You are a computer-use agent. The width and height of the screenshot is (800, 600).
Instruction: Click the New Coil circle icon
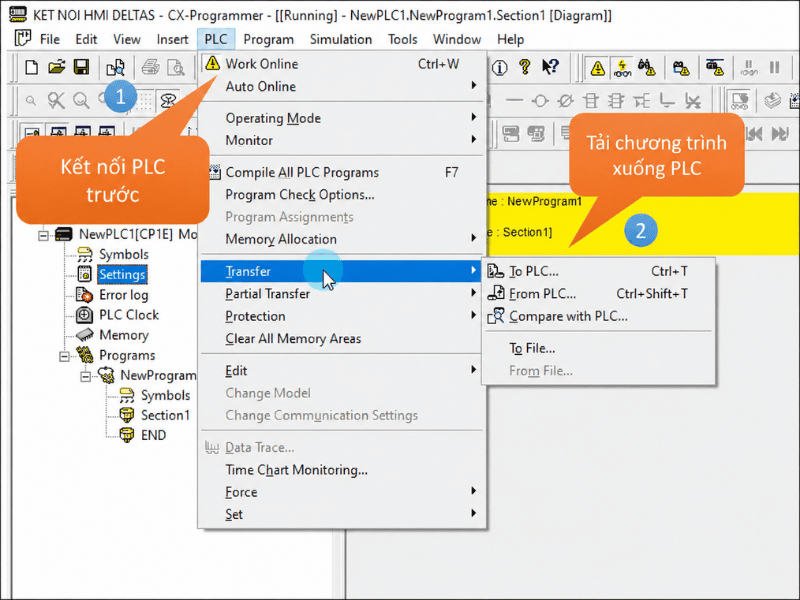click(x=540, y=101)
